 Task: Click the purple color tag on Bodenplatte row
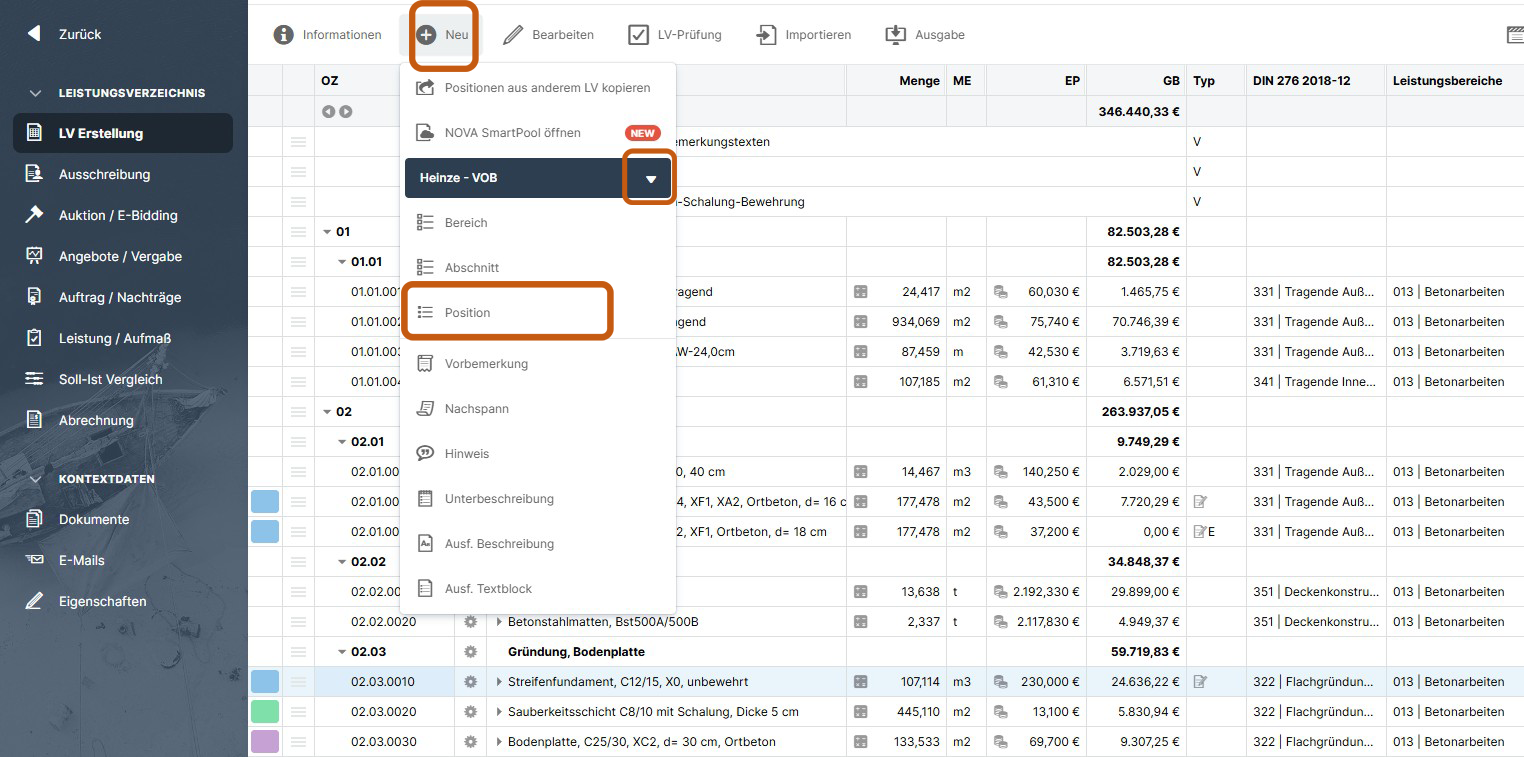coord(265,742)
